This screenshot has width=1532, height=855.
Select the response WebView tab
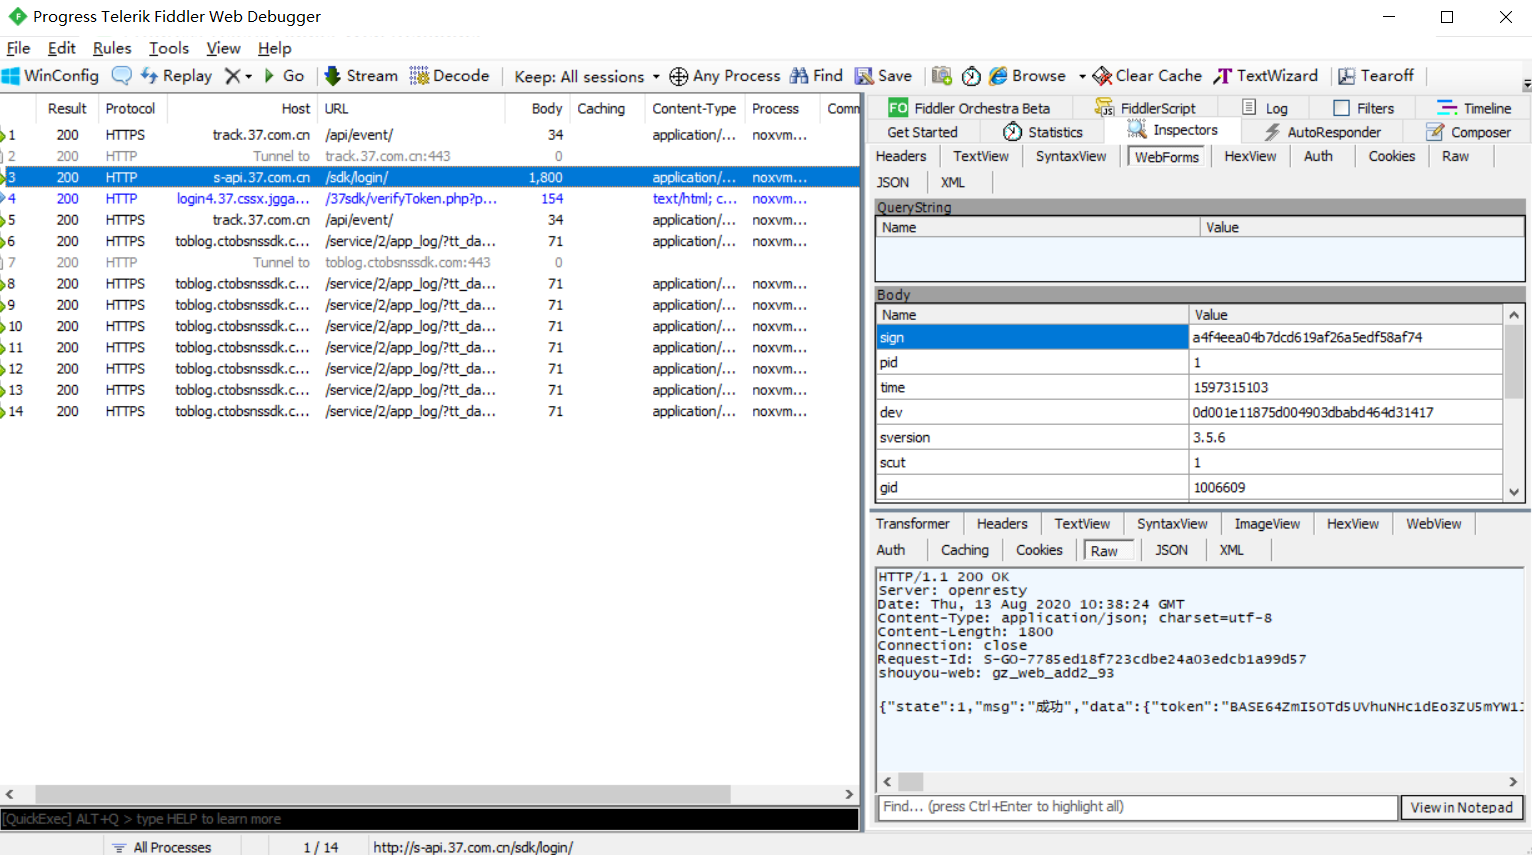[1433, 523]
